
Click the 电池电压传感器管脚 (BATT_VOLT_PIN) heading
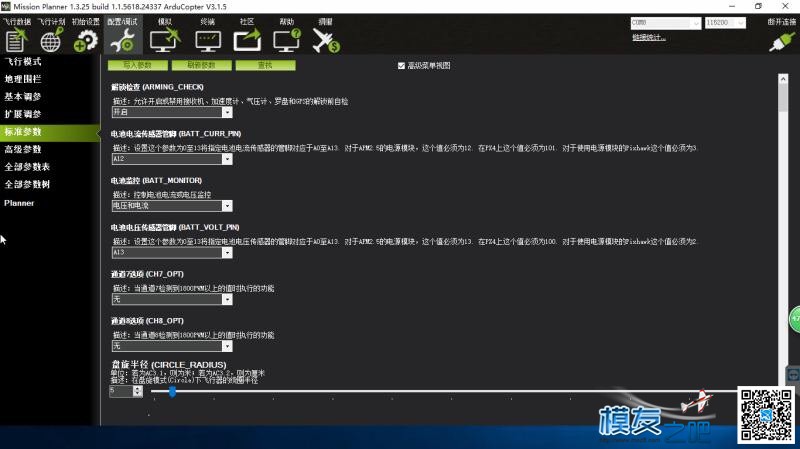point(175,228)
